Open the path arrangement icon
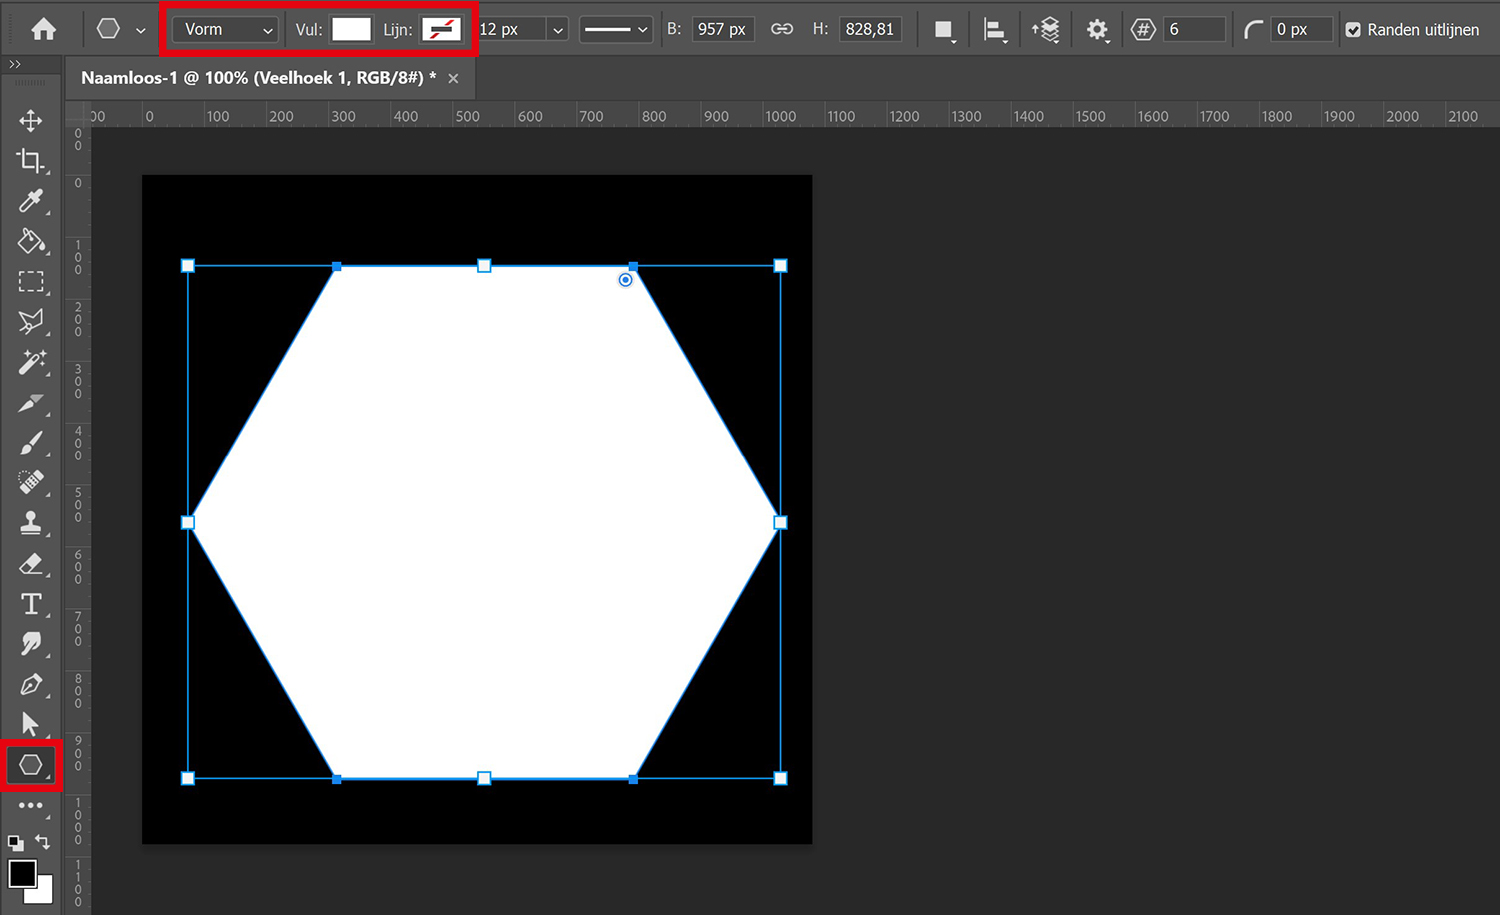This screenshot has width=1500, height=915. tap(1046, 30)
